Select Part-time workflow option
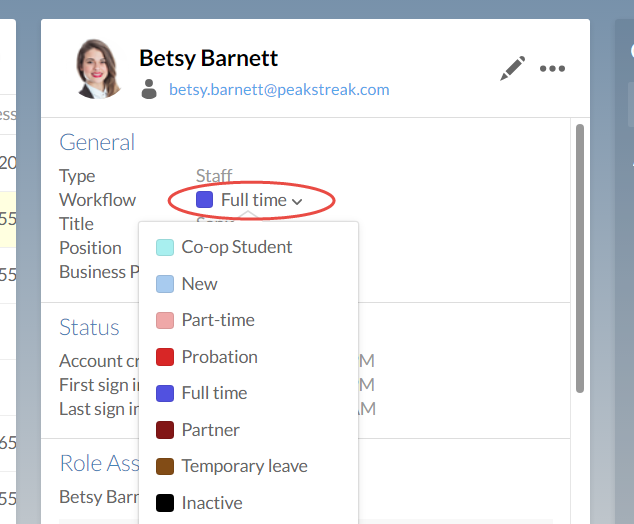The width and height of the screenshot is (634, 524). (x=218, y=320)
